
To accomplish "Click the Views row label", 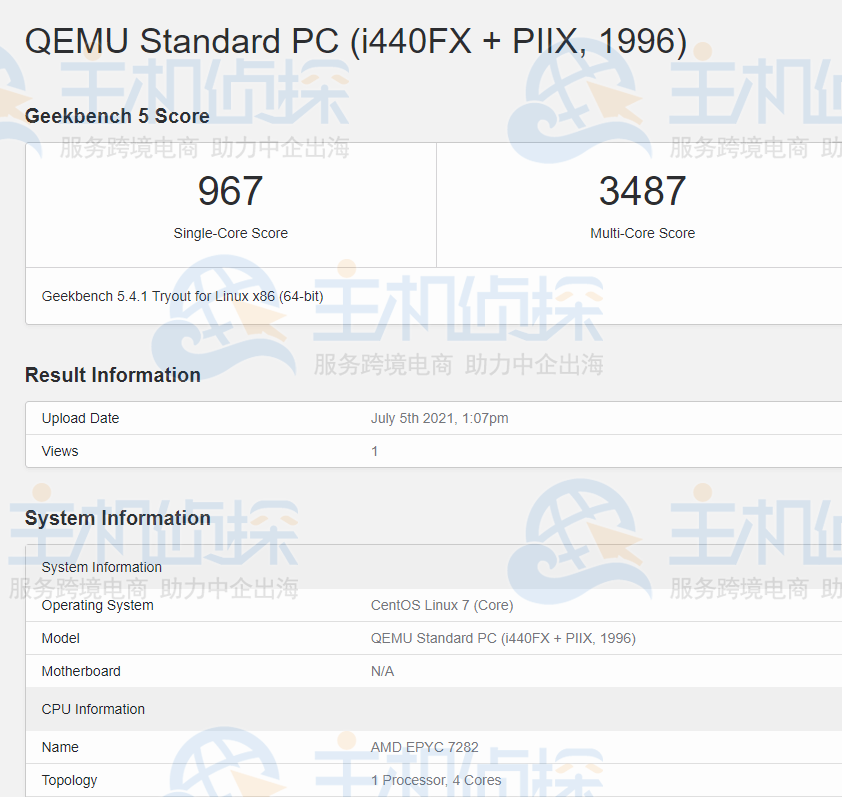I will [60, 451].
